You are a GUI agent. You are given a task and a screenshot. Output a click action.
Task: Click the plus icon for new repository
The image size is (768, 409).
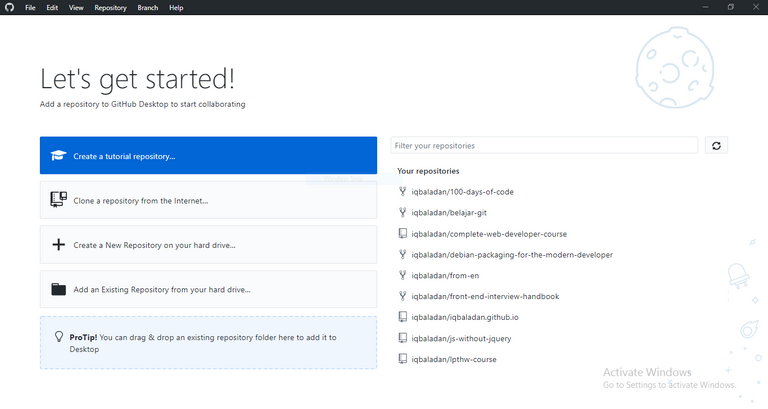[58, 244]
